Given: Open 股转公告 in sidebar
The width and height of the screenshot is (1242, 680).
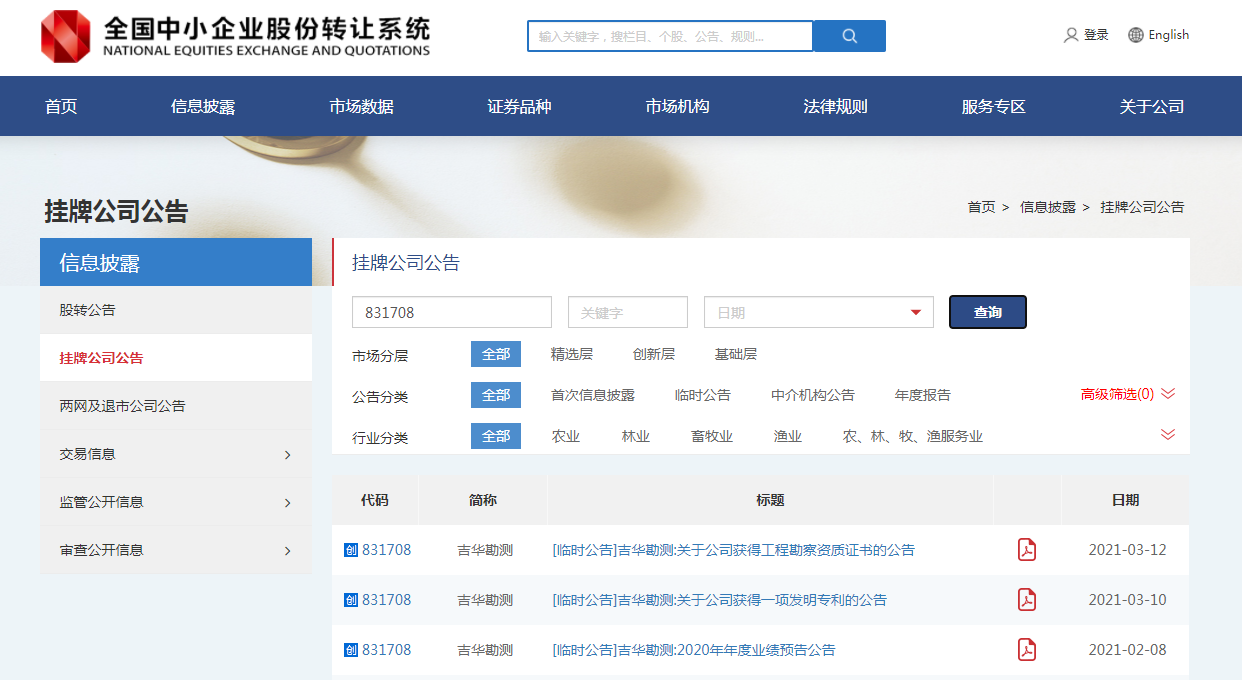Looking at the screenshot, I should pos(176,310).
